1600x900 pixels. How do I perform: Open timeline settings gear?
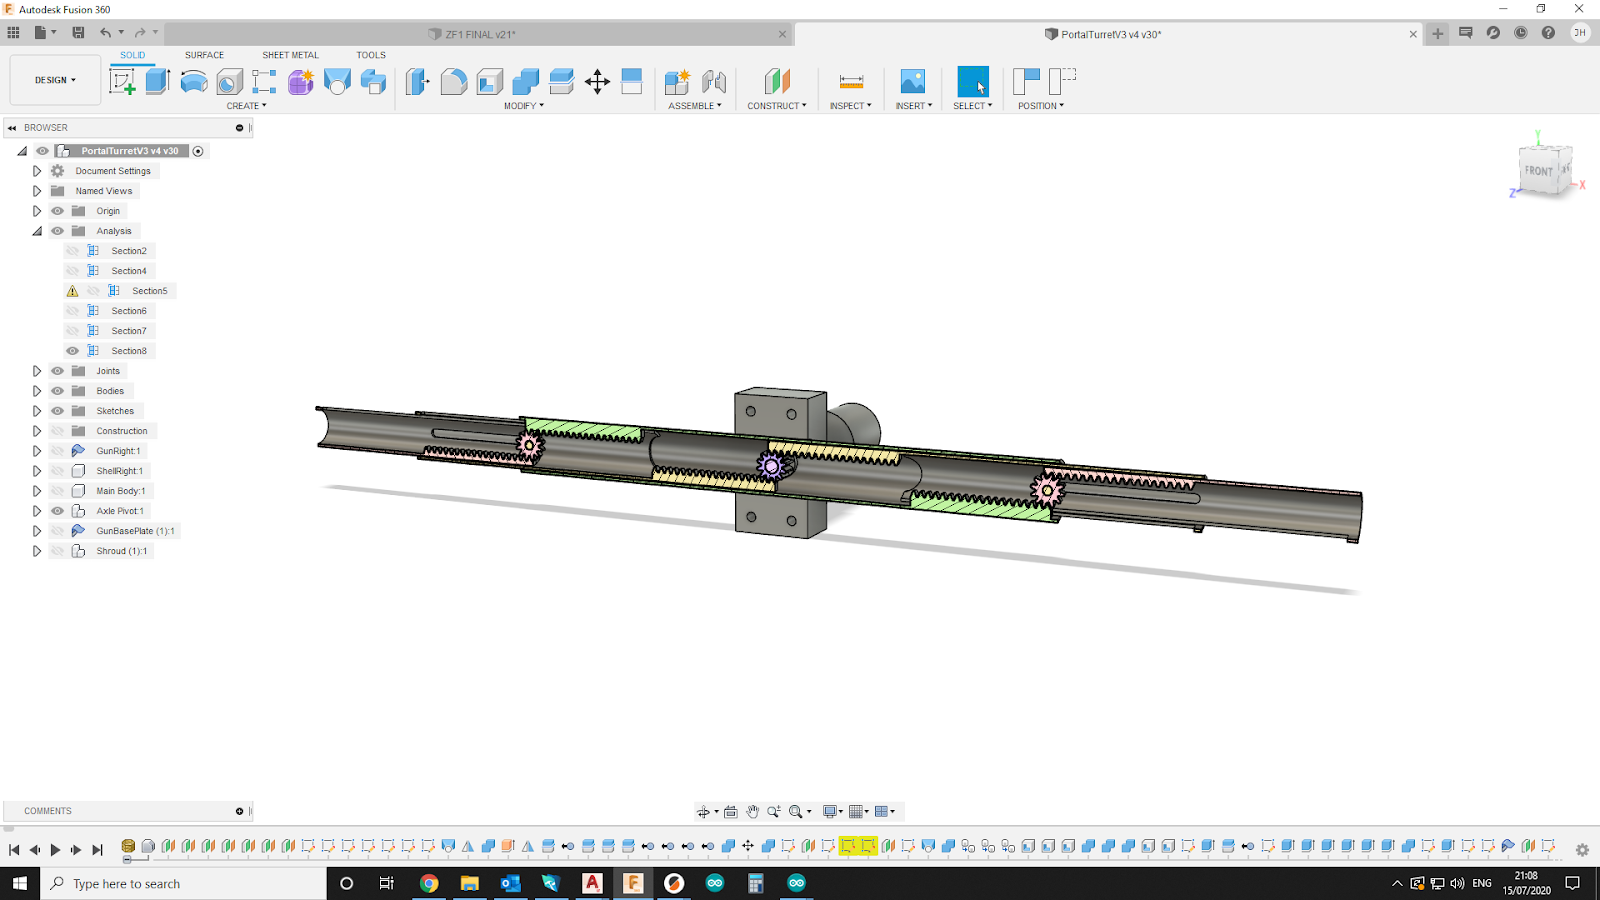(x=1582, y=850)
